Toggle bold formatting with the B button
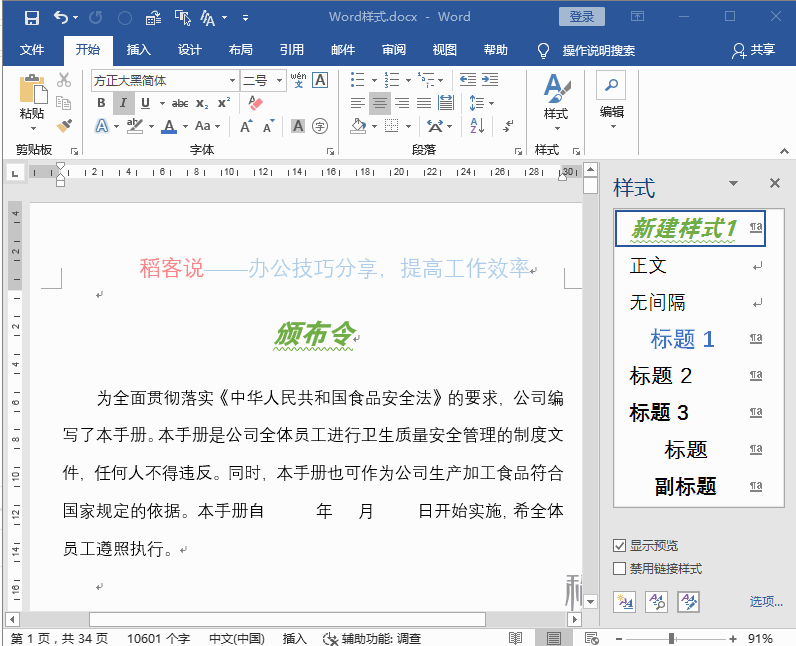The image size is (796, 646). tap(101, 103)
